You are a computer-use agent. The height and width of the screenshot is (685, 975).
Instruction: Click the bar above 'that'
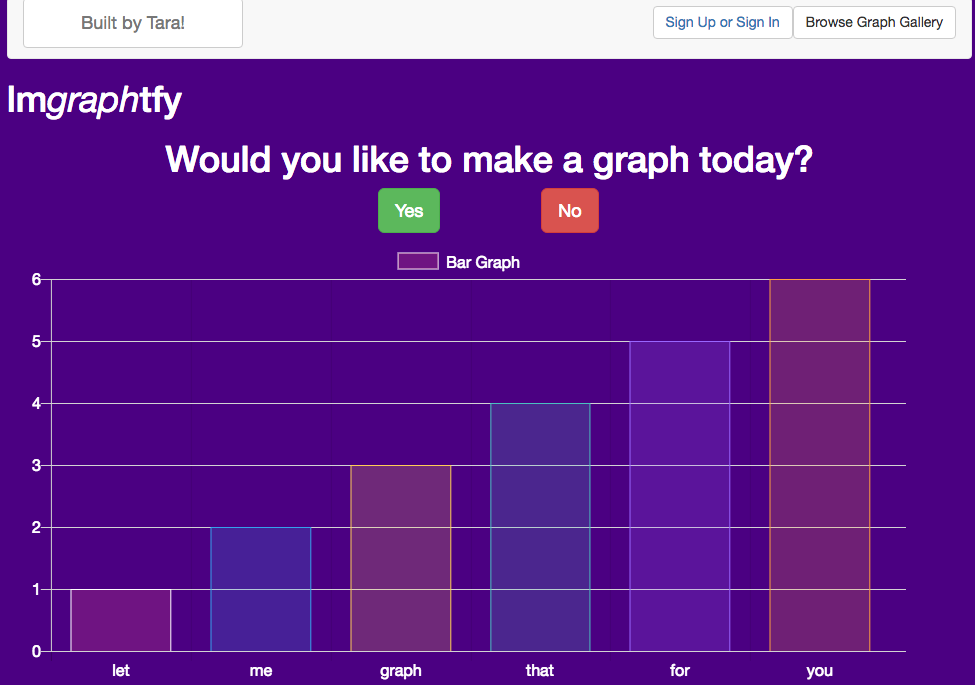pyautogui.click(x=540, y=527)
